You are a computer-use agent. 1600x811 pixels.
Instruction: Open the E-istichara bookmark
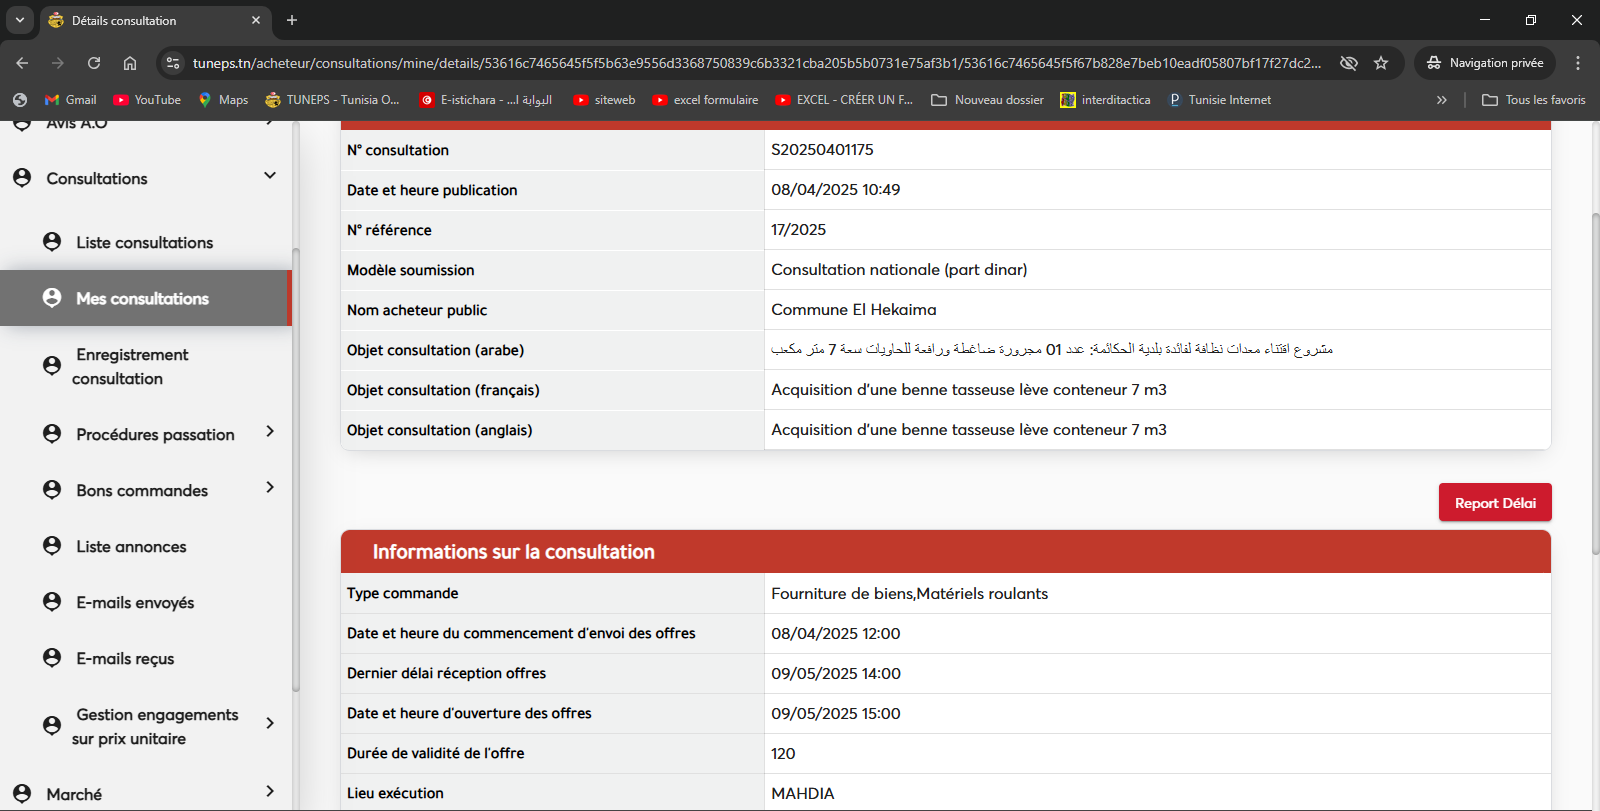(x=486, y=100)
